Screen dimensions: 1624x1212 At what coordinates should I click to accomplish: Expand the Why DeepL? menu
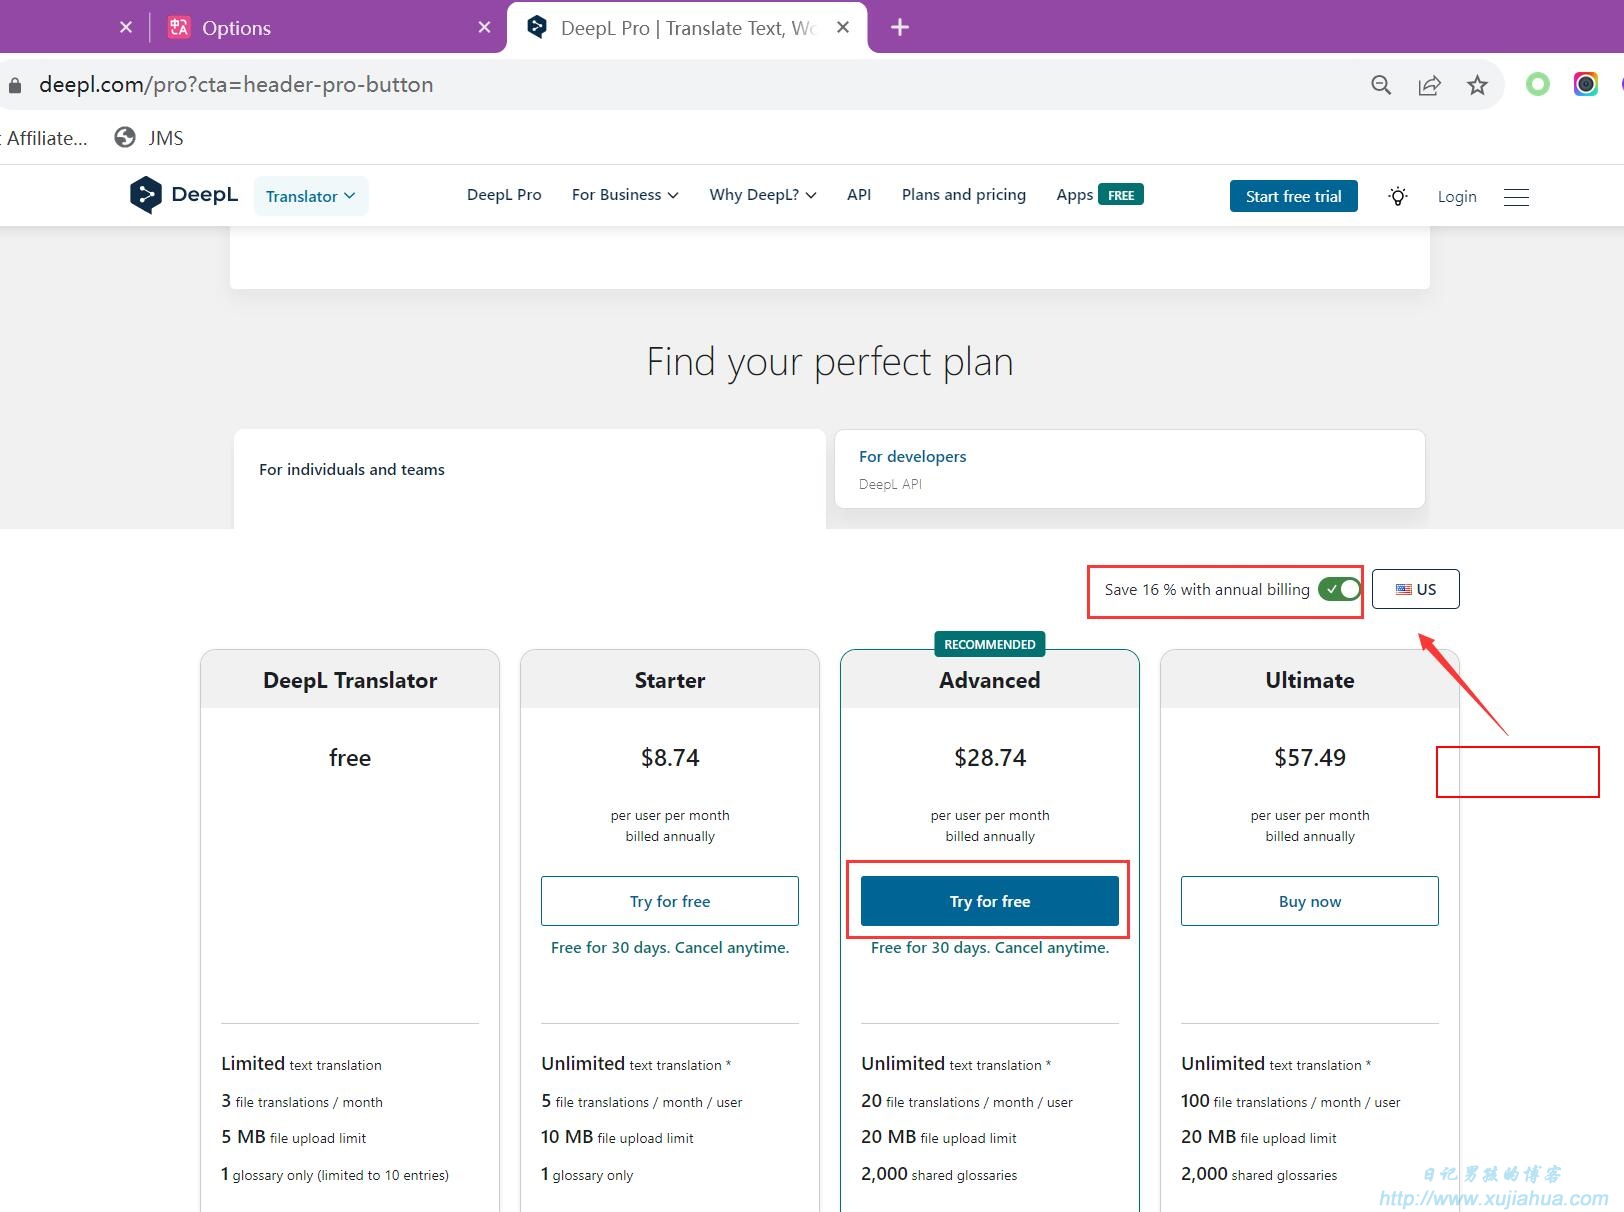coord(763,194)
